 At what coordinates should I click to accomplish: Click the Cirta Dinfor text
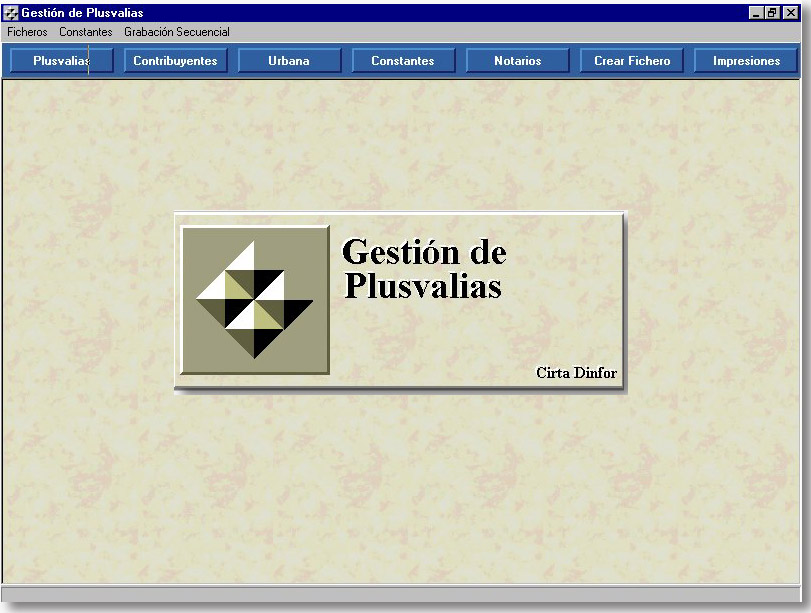tap(576, 373)
